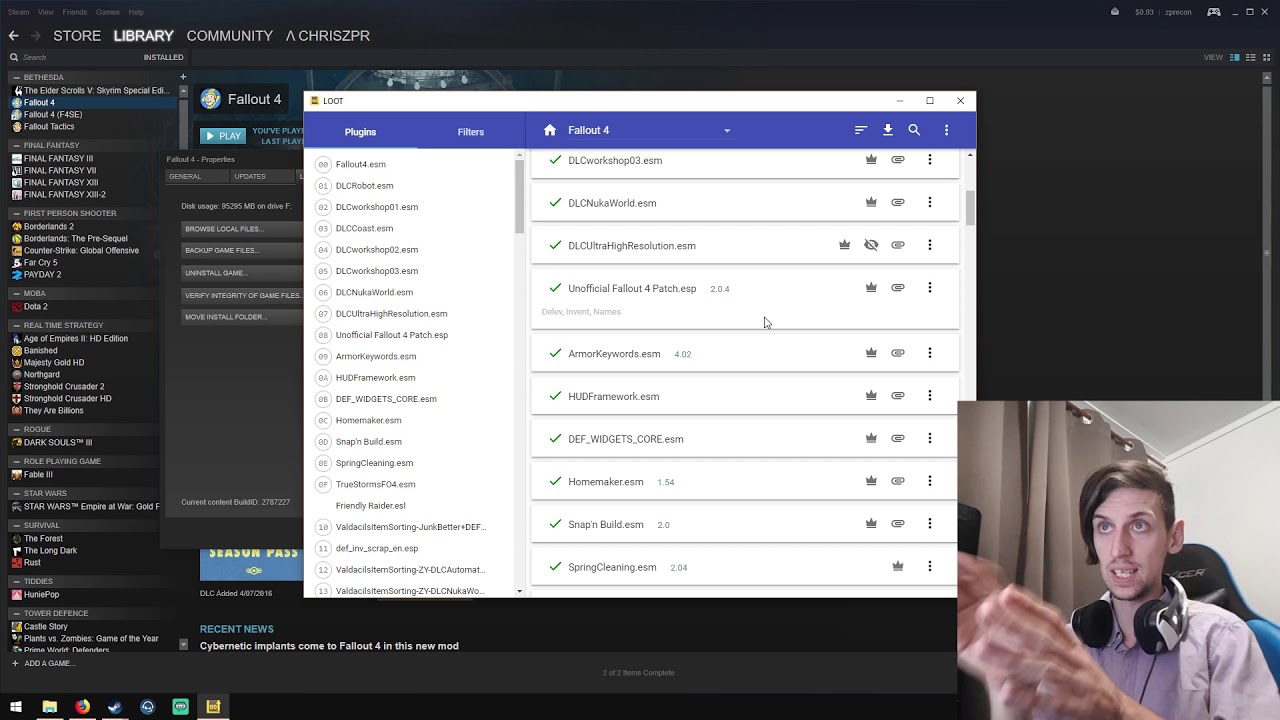Click VERIFY INTEGRITY OF GAME FILES button
Image resolution: width=1280 pixels, height=720 pixels.
[242, 295]
